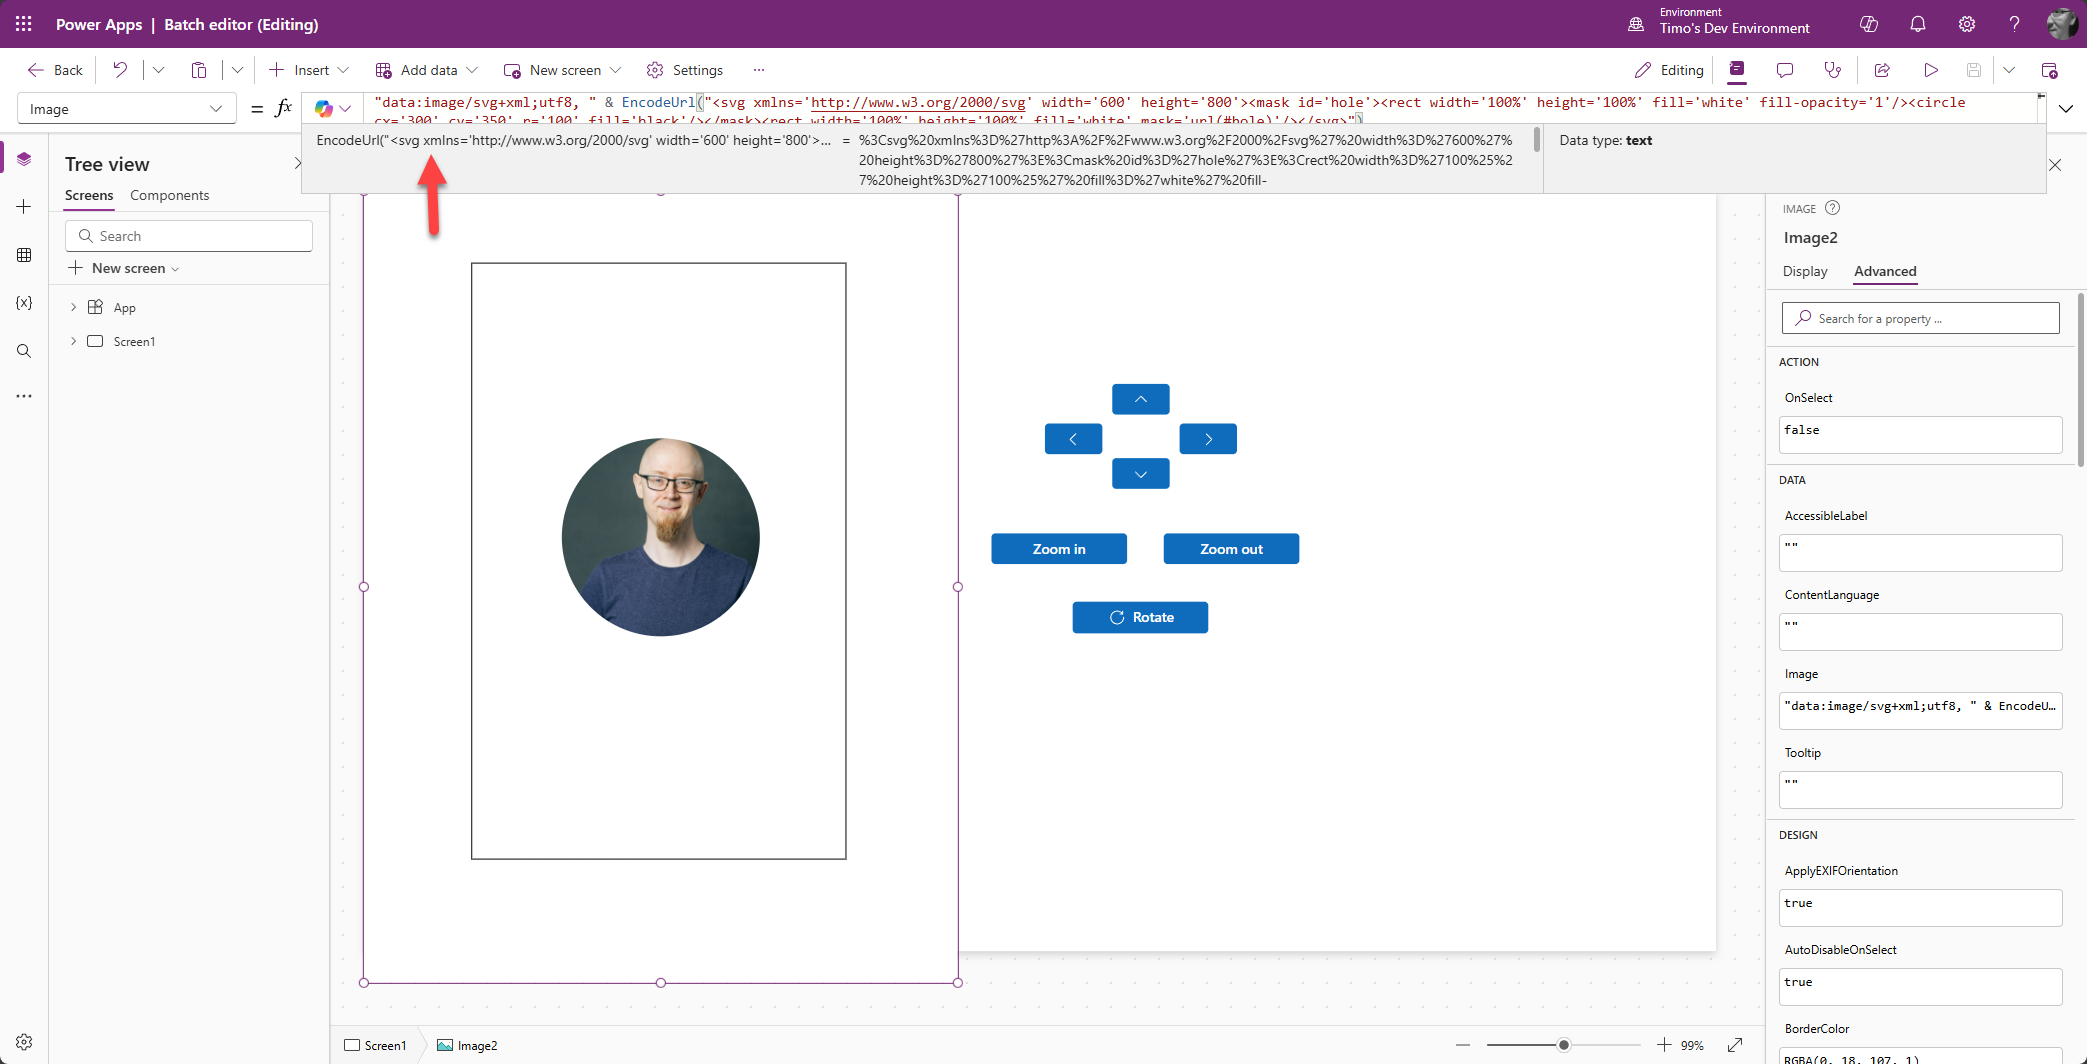Image resolution: width=2087 pixels, height=1064 pixels.
Task: Expand the Screen1 tree item
Action: [73, 342]
